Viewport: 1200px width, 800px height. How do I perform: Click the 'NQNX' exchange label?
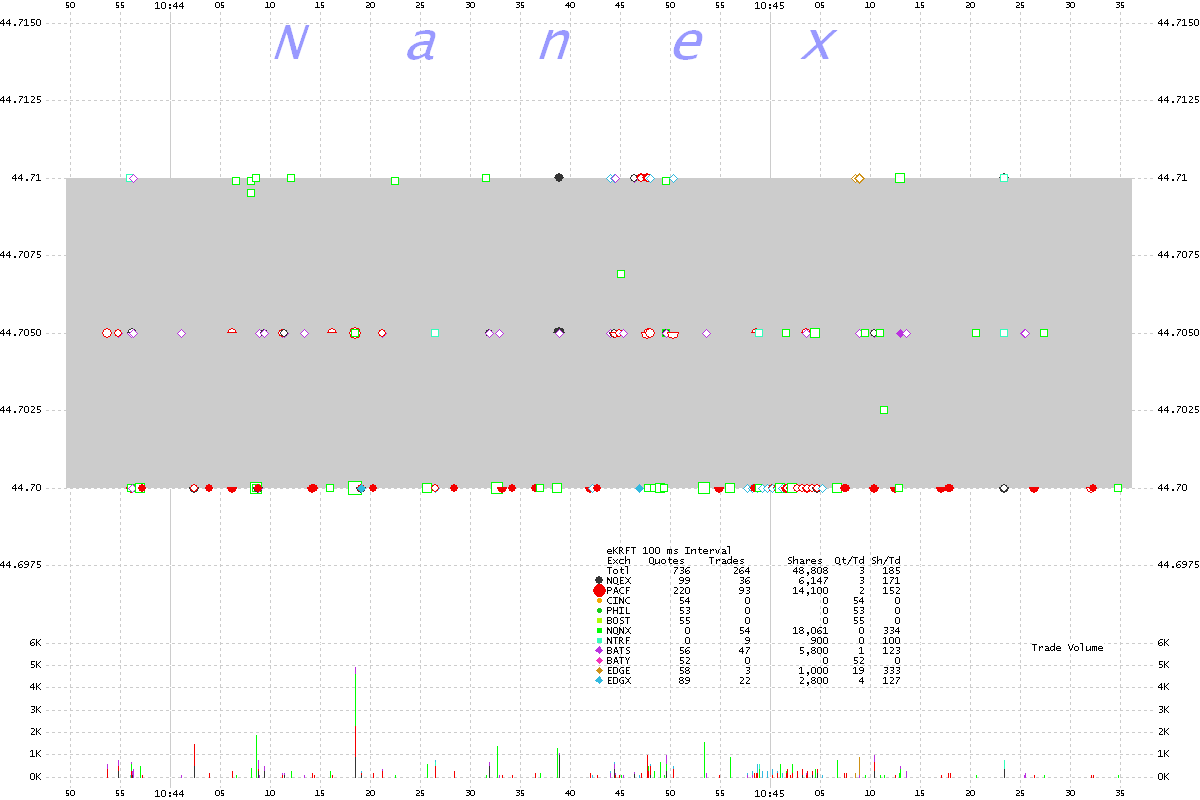pyautogui.click(x=619, y=630)
